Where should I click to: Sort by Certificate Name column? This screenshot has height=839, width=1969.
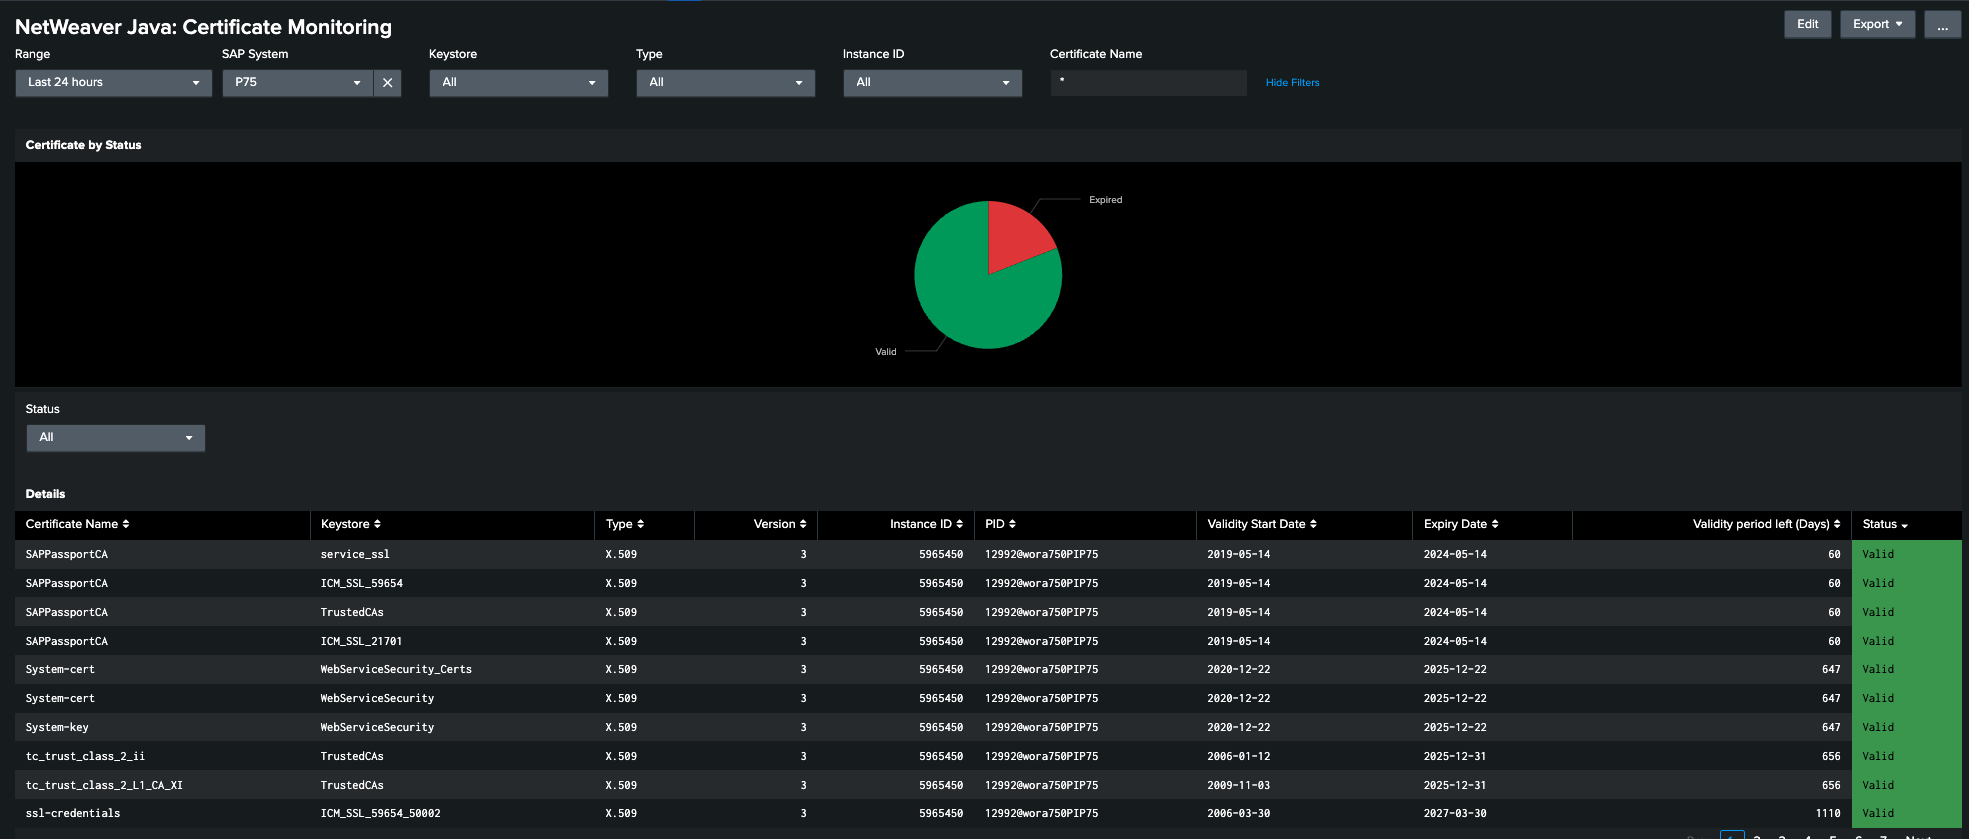point(77,524)
